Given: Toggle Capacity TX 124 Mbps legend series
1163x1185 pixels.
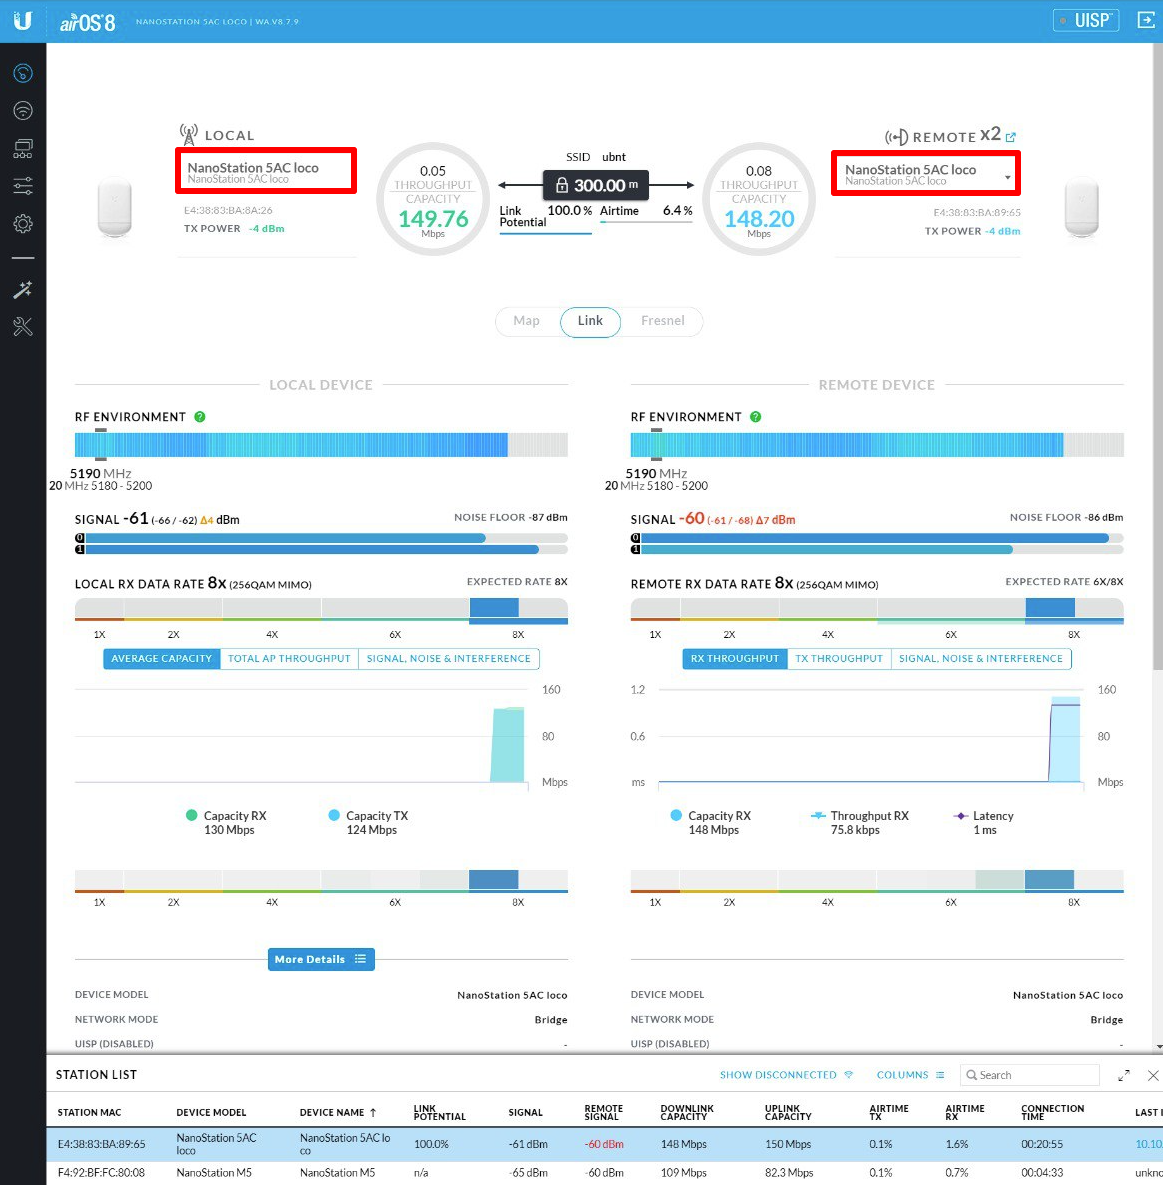Looking at the screenshot, I should point(369,822).
